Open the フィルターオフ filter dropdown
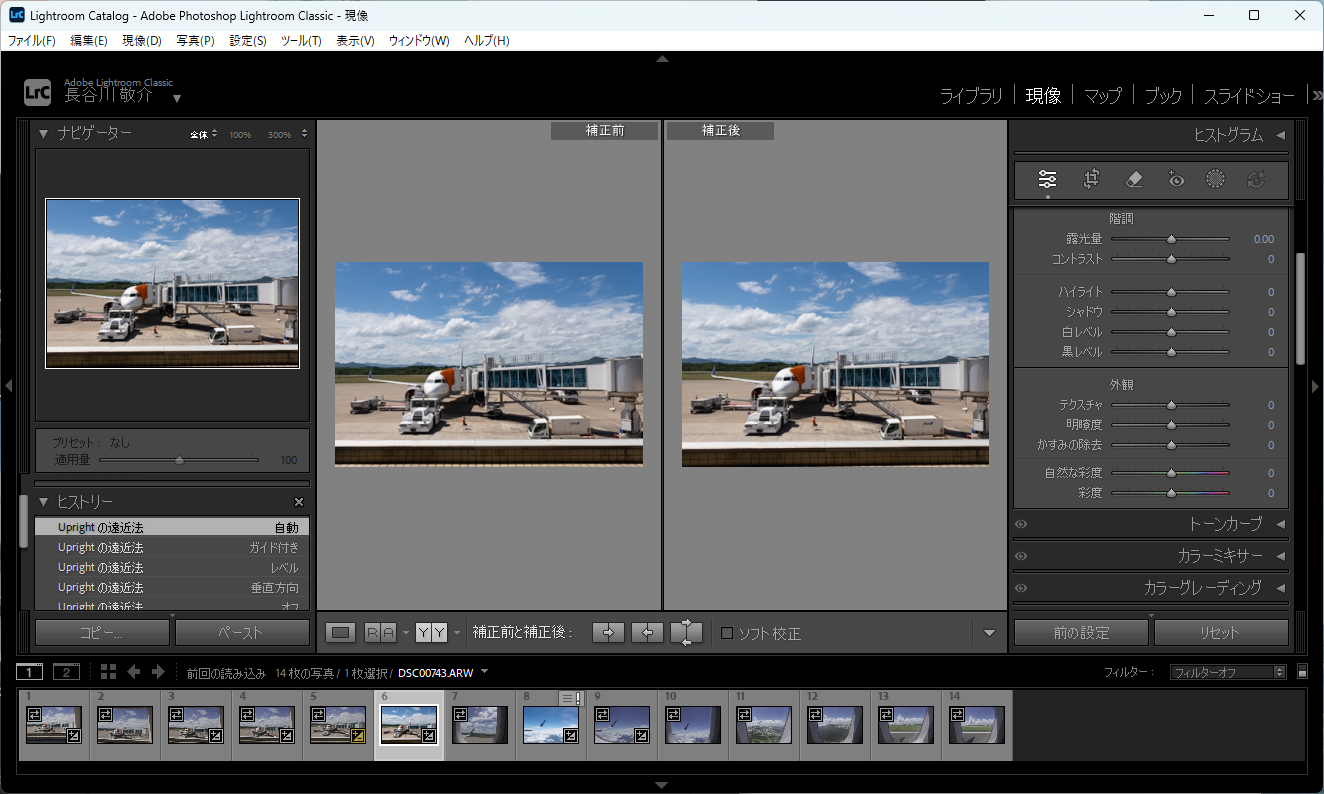This screenshot has height=794, width=1324. [x=1228, y=672]
